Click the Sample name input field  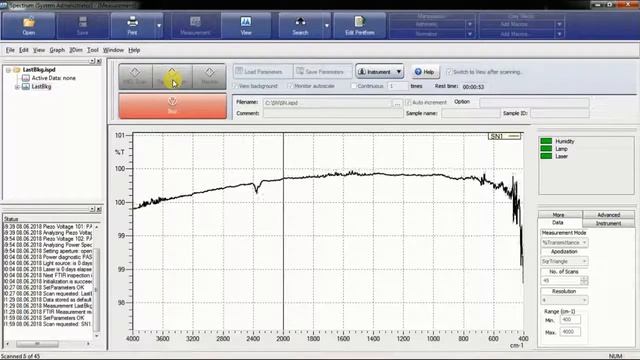[471, 113]
